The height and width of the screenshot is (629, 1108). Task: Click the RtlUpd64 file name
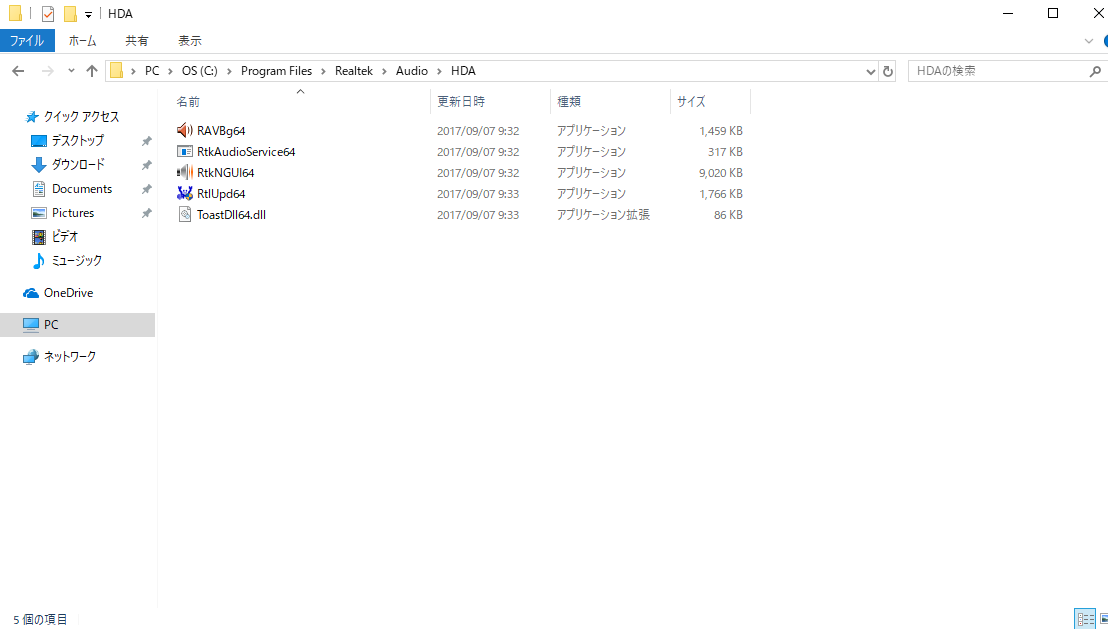221,194
